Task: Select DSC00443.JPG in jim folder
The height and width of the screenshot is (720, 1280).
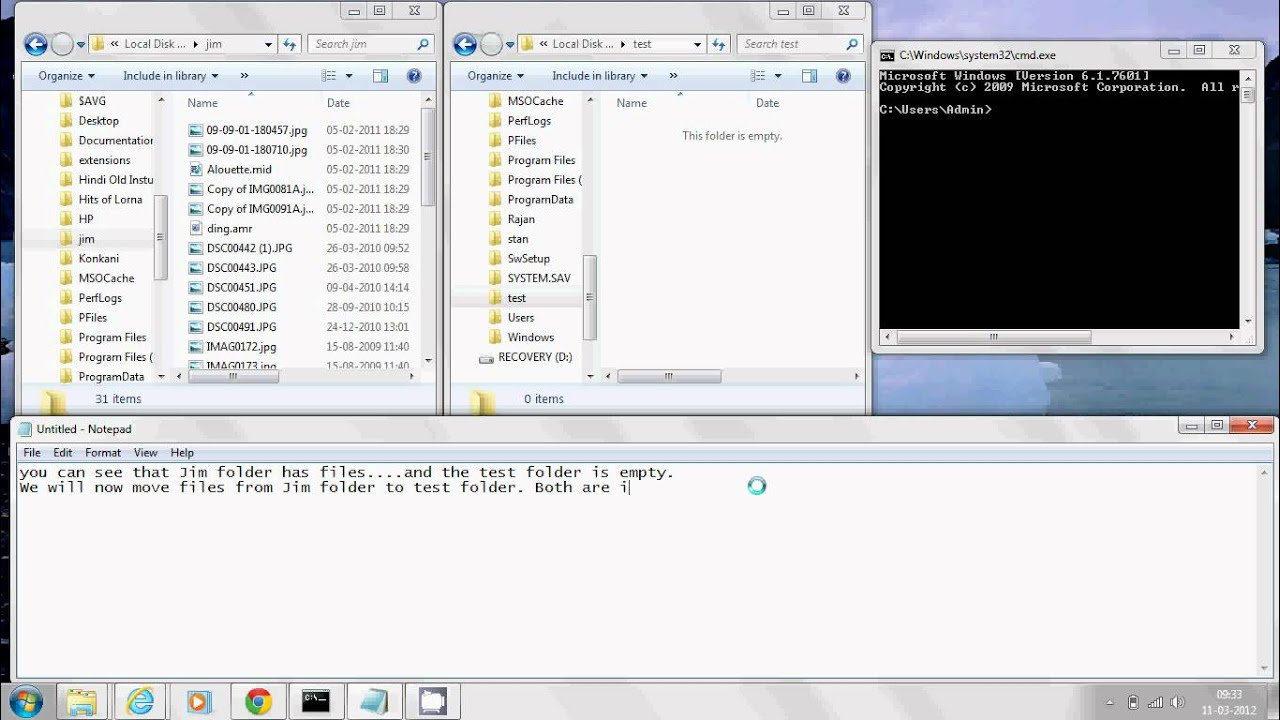Action: tap(241, 268)
